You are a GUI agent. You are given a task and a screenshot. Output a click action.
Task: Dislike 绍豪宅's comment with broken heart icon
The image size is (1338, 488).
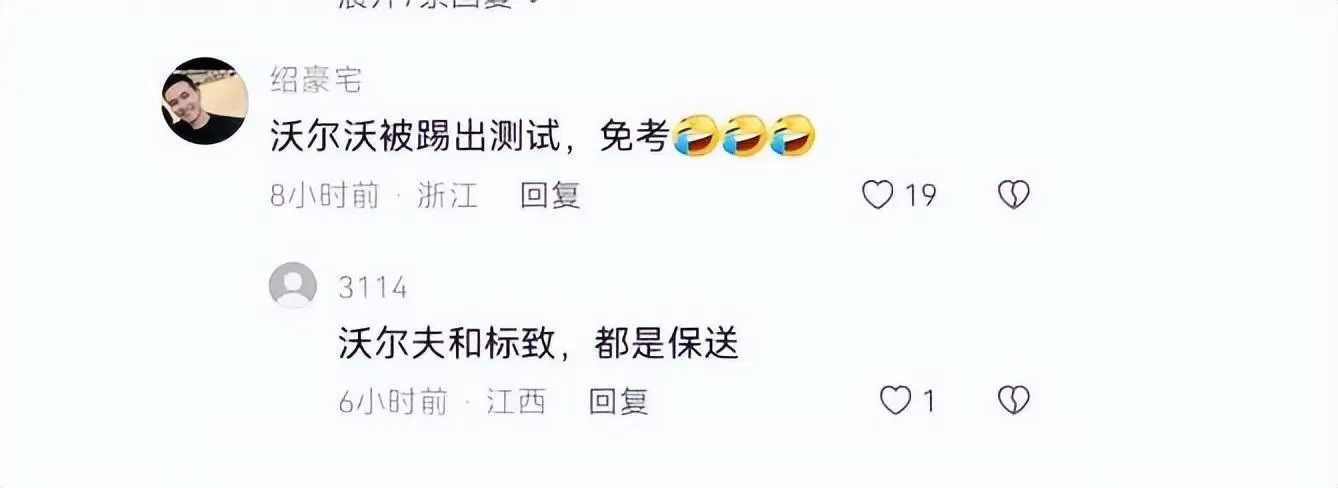click(1013, 195)
